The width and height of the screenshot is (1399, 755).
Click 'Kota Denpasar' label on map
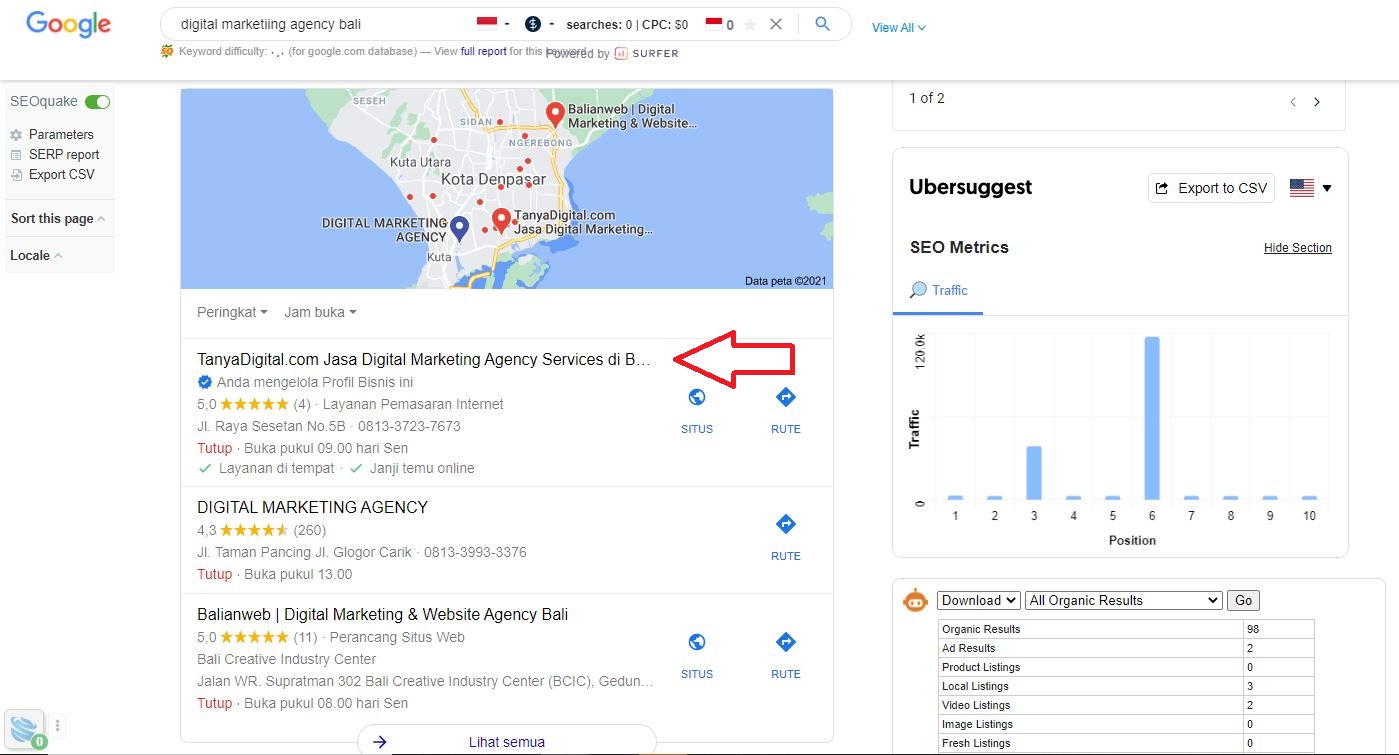494,179
